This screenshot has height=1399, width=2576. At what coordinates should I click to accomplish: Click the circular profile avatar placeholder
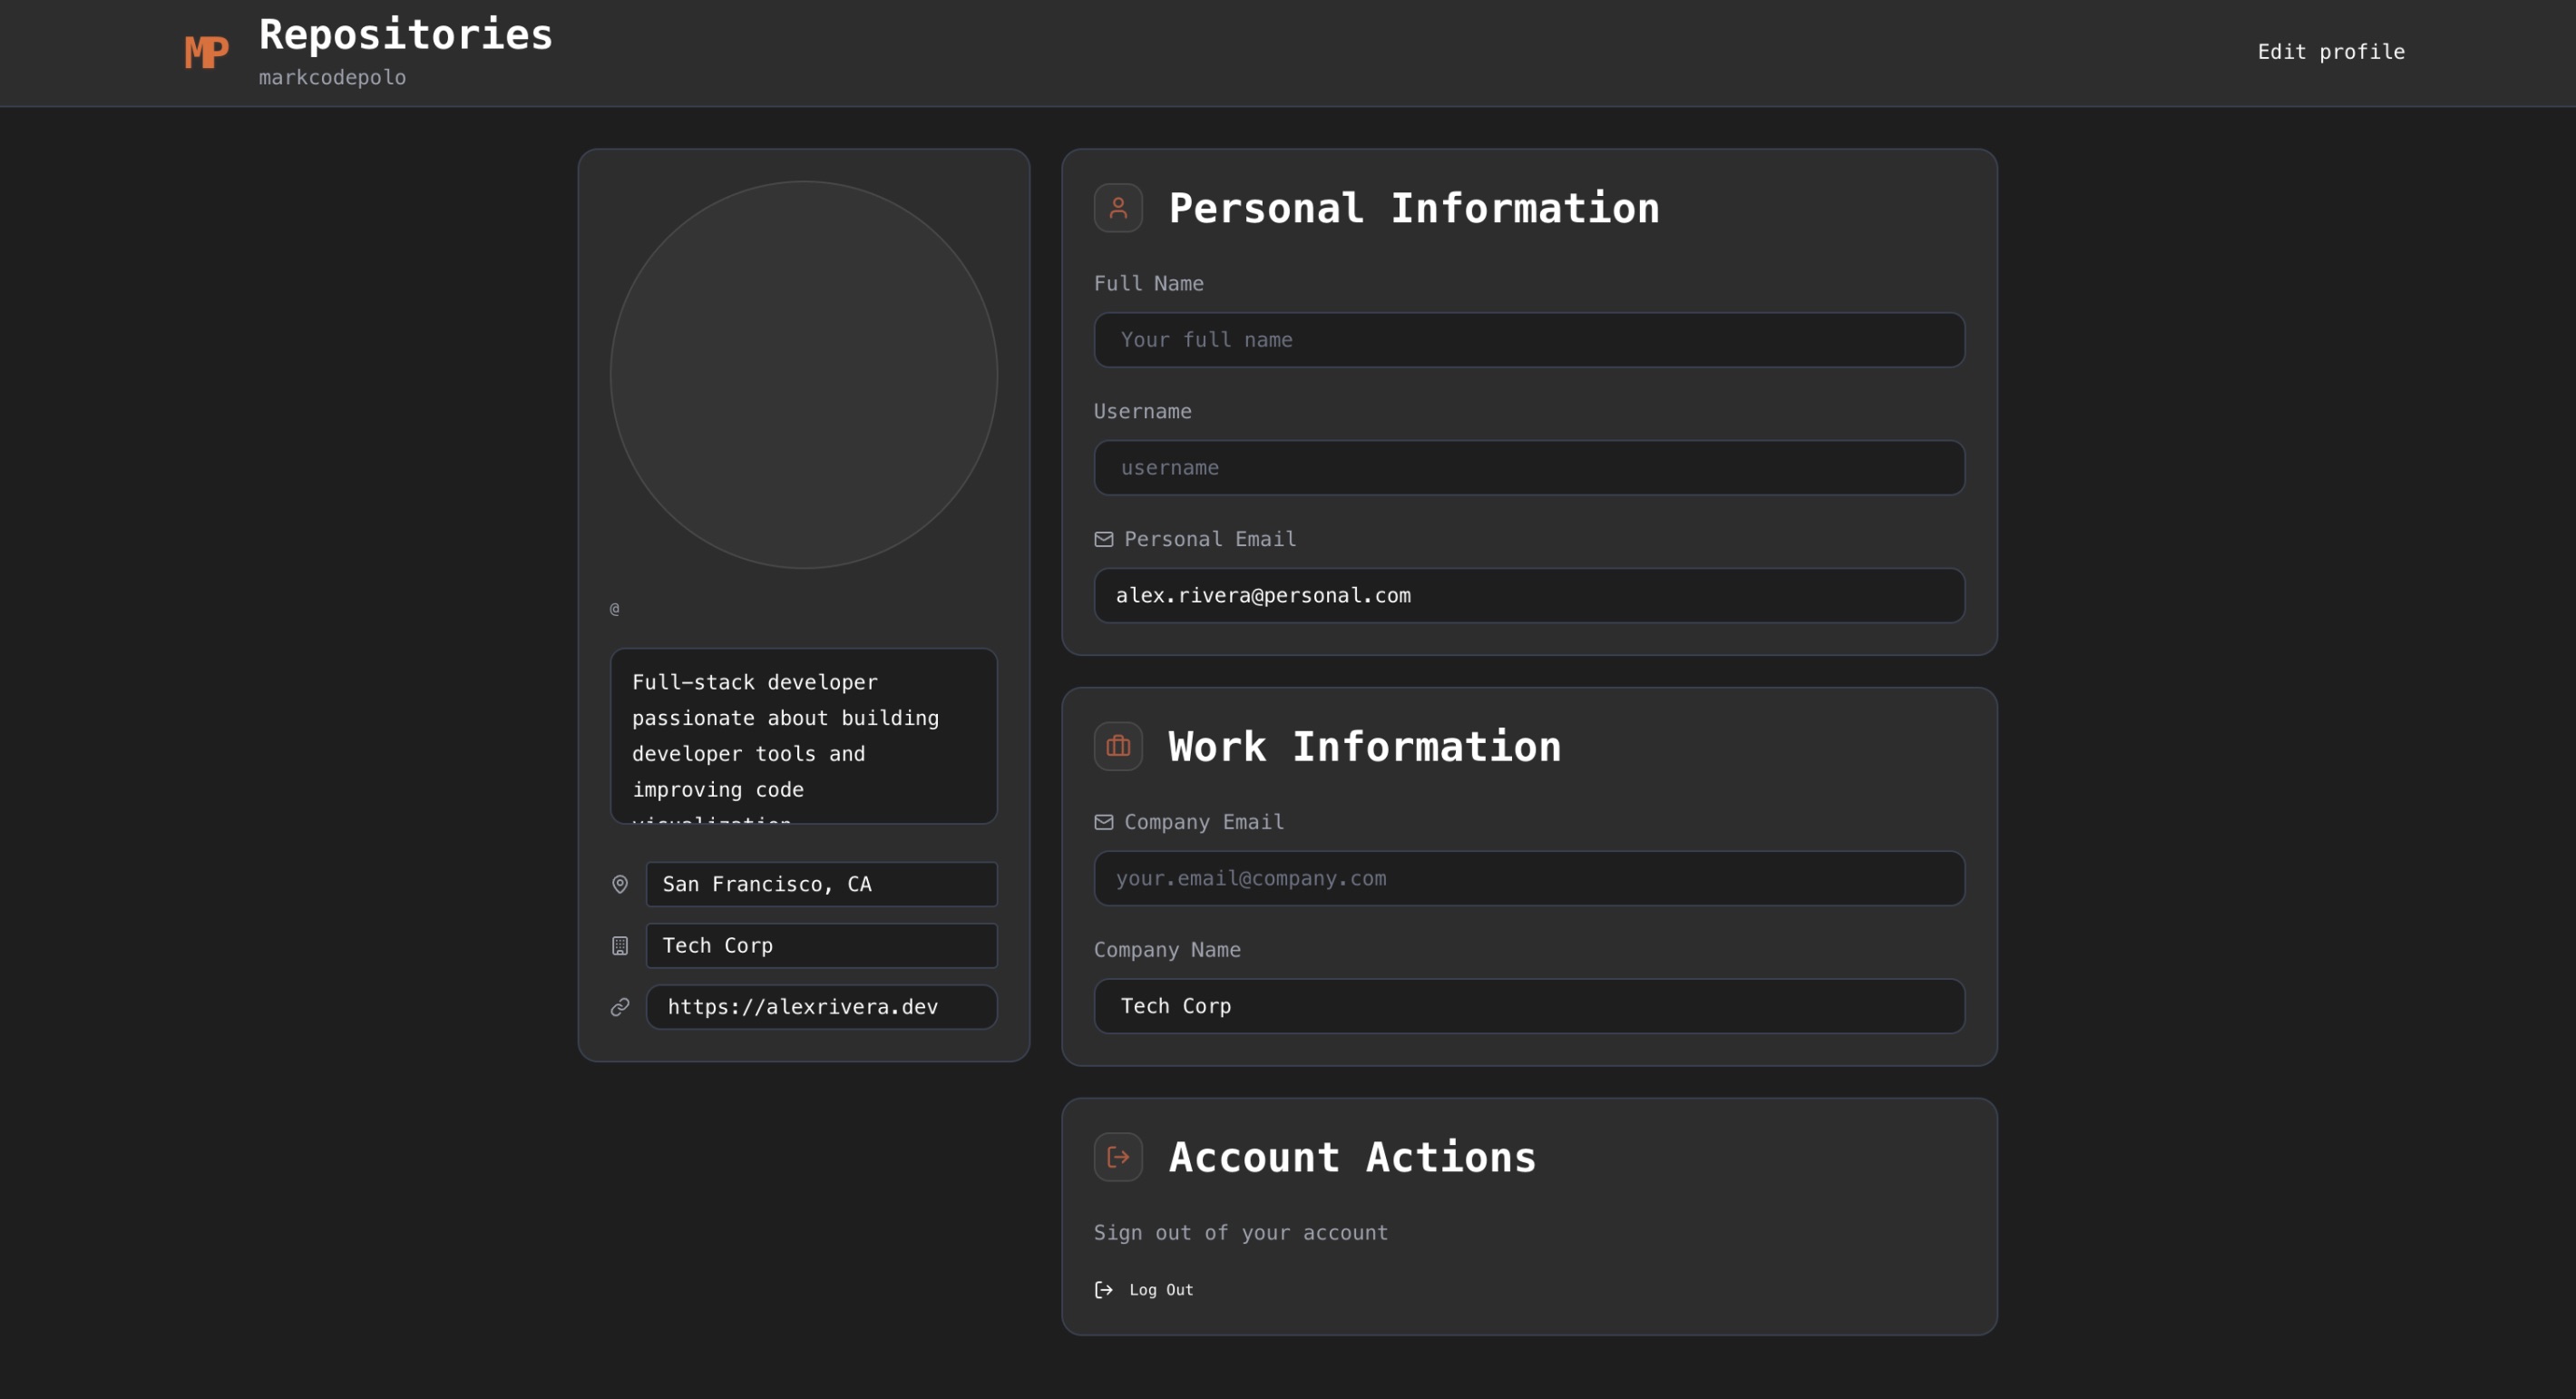pyautogui.click(x=803, y=375)
